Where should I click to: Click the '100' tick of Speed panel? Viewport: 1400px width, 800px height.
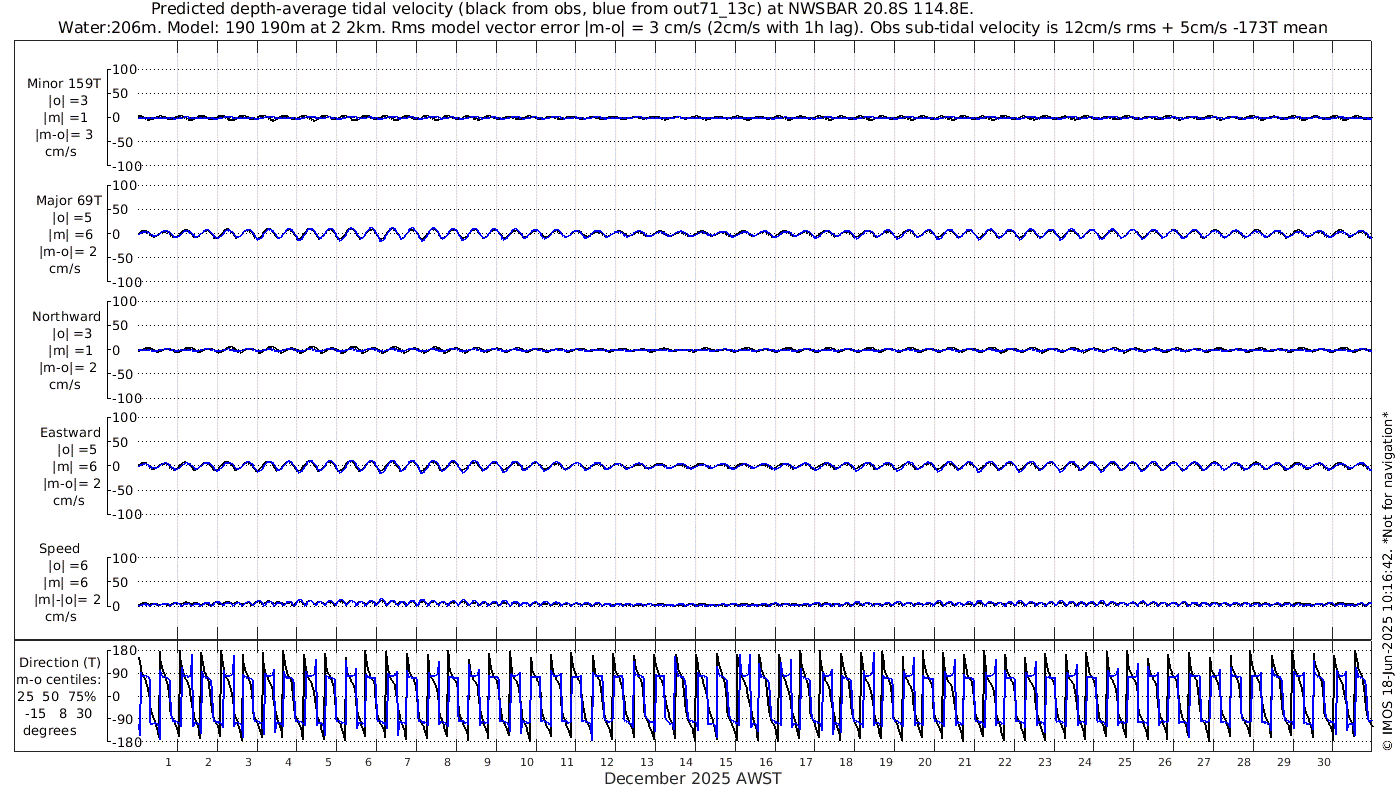pyautogui.click(x=124, y=558)
